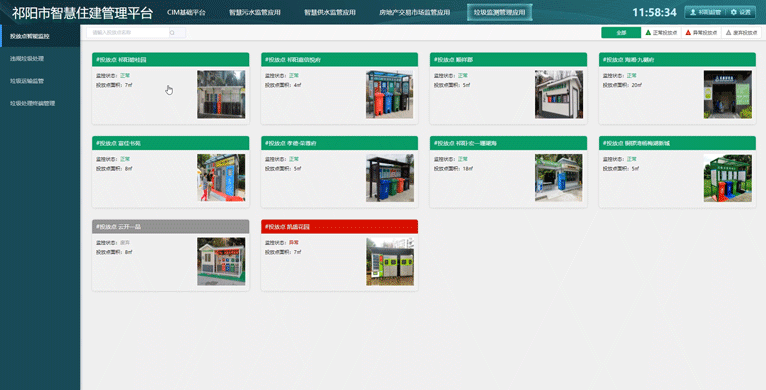Click the 4㎡ area value
Viewport: 766px width, 390px height.
point(298,85)
